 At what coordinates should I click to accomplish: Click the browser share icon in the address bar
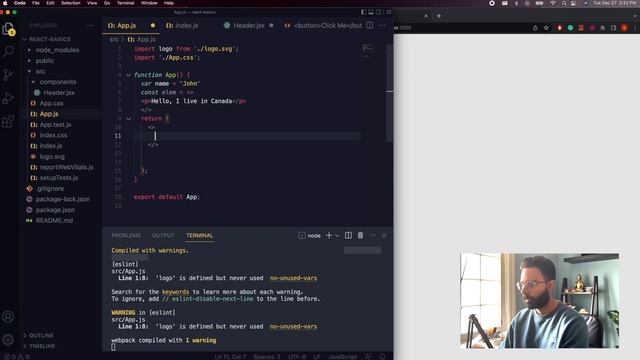click(535, 28)
